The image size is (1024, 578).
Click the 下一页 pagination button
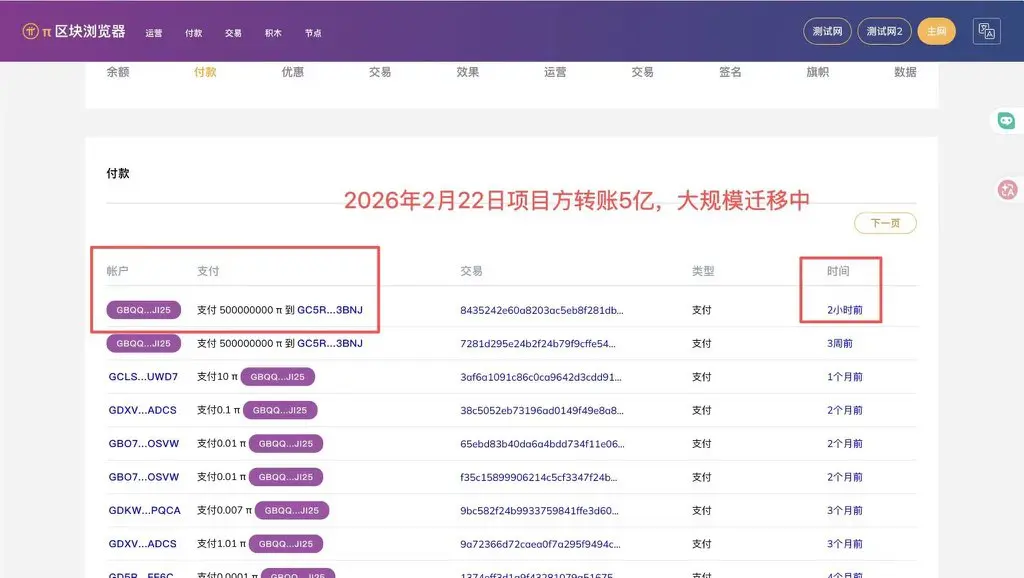coord(883,222)
